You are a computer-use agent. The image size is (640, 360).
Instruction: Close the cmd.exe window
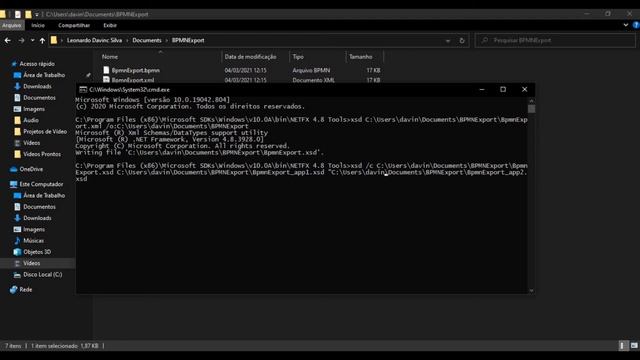pyautogui.click(x=524, y=89)
